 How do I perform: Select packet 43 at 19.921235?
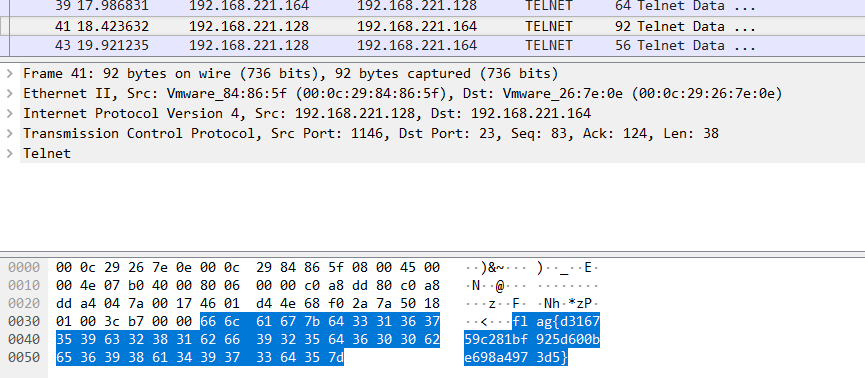tap(432, 45)
